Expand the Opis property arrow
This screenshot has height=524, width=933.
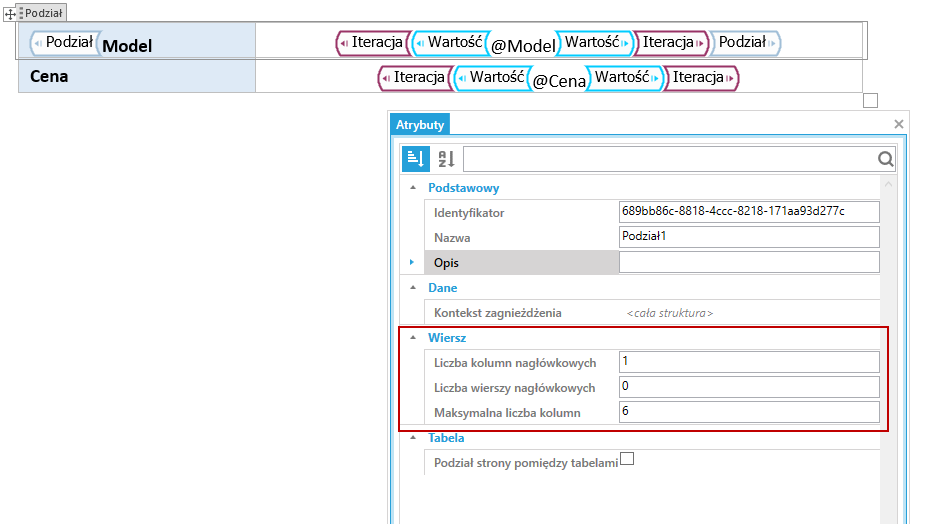[x=412, y=262]
